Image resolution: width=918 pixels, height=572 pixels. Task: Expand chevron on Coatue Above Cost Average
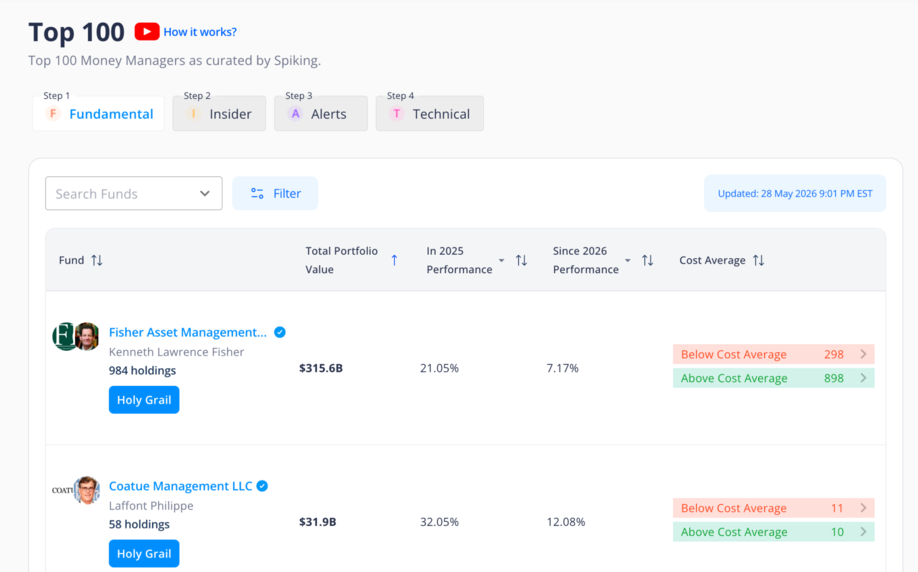[864, 532]
